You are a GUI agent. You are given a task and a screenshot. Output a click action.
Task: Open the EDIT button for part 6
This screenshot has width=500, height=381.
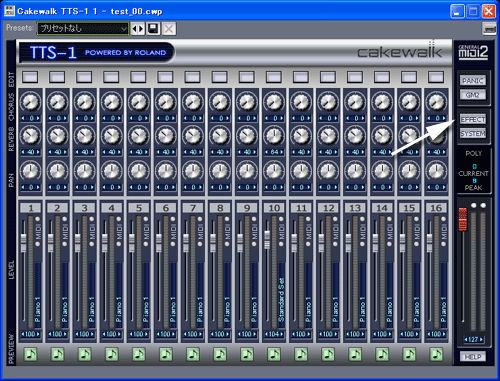click(x=165, y=77)
